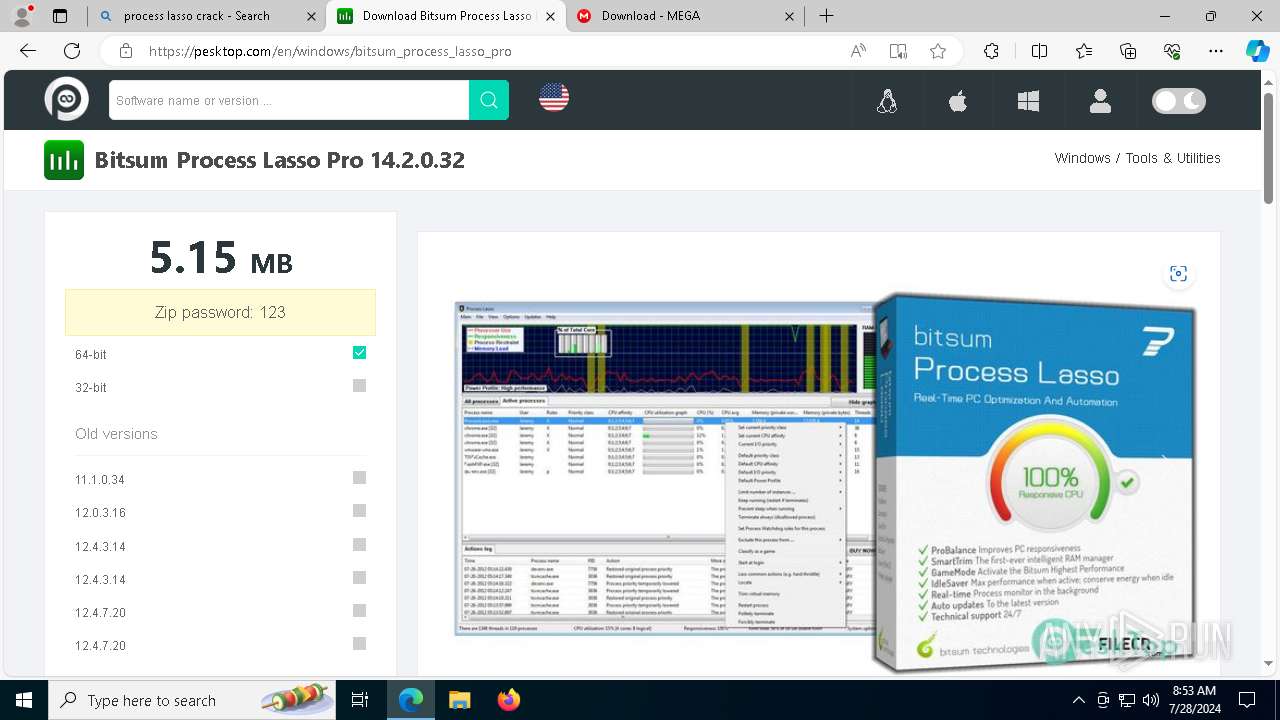The width and height of the screenshot is (1280, 720).
Task: Click the green Process Lasso app icon
Action: click(x=64, y=160)
